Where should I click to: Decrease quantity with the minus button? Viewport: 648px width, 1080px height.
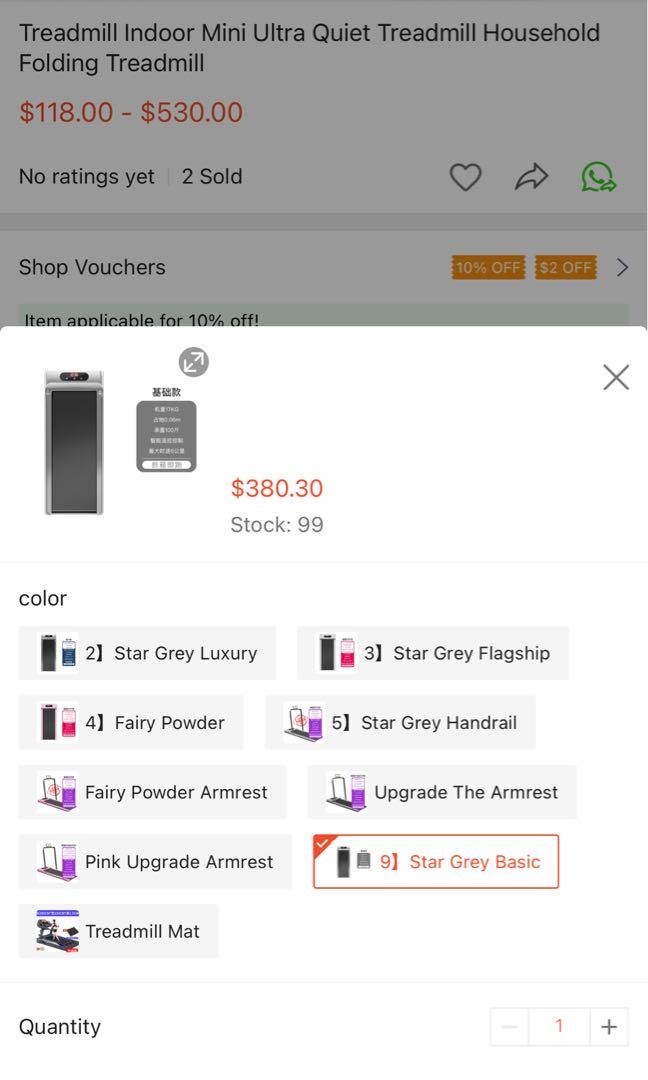[x=509, y=1027]
